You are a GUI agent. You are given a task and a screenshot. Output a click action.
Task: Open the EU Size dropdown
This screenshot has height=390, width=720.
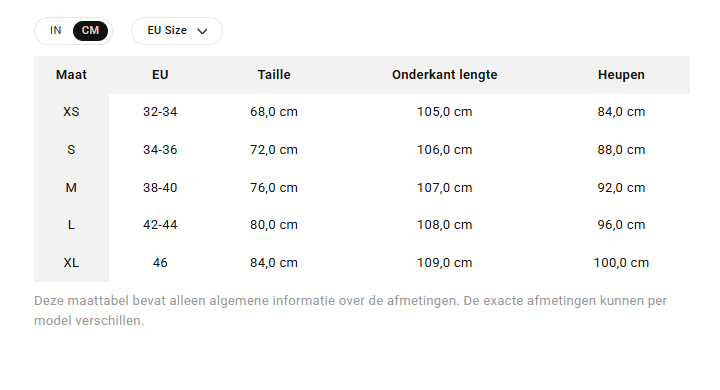177,31
